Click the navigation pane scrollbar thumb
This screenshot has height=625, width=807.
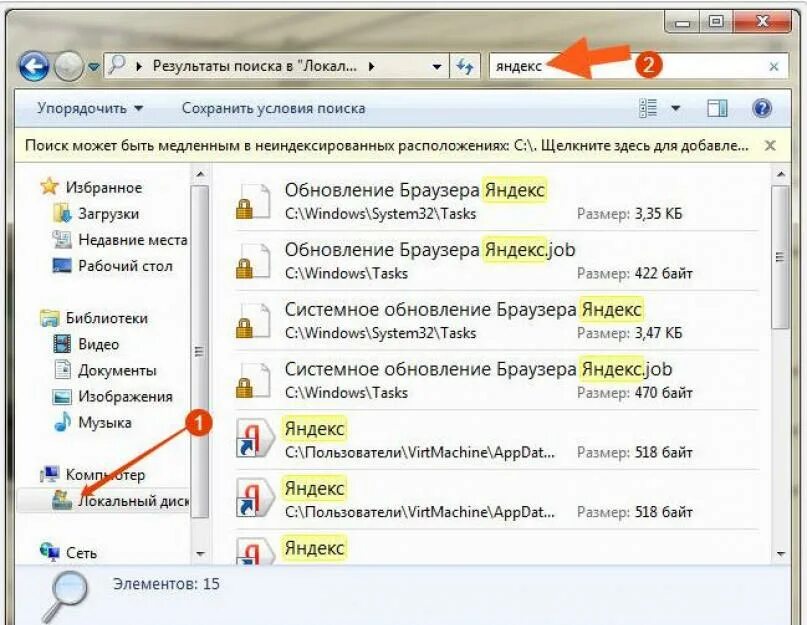[x=200, y=351]
